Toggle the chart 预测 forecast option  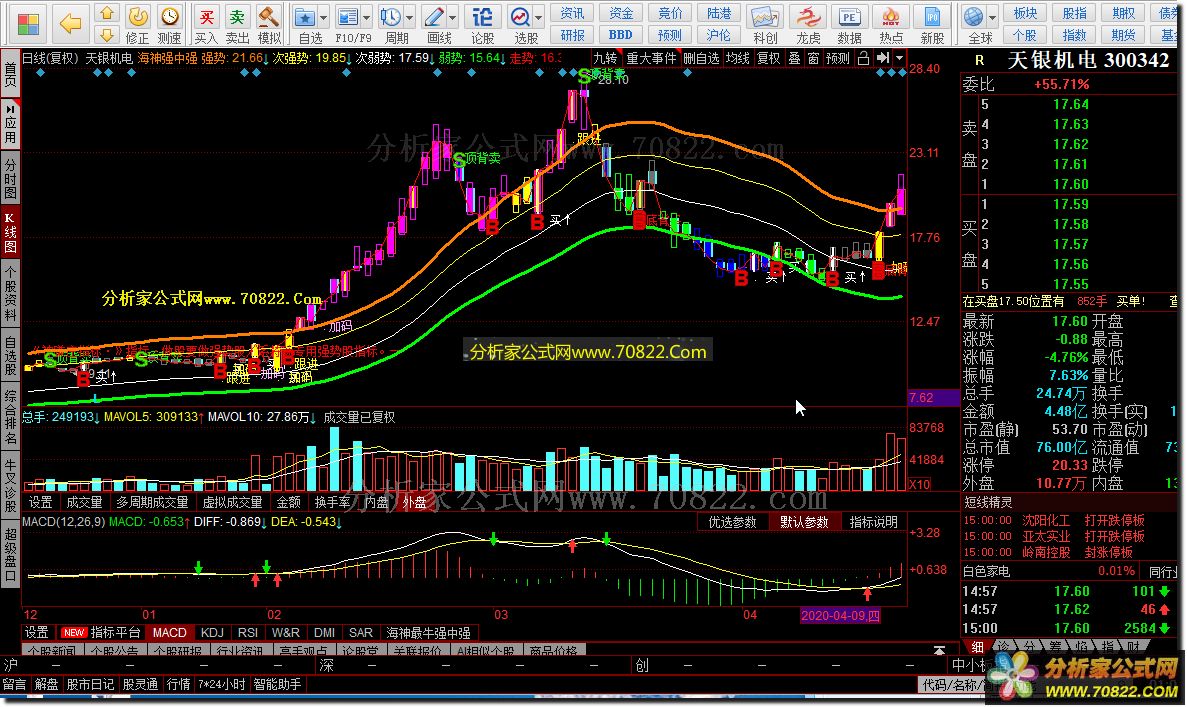(838, 58)
